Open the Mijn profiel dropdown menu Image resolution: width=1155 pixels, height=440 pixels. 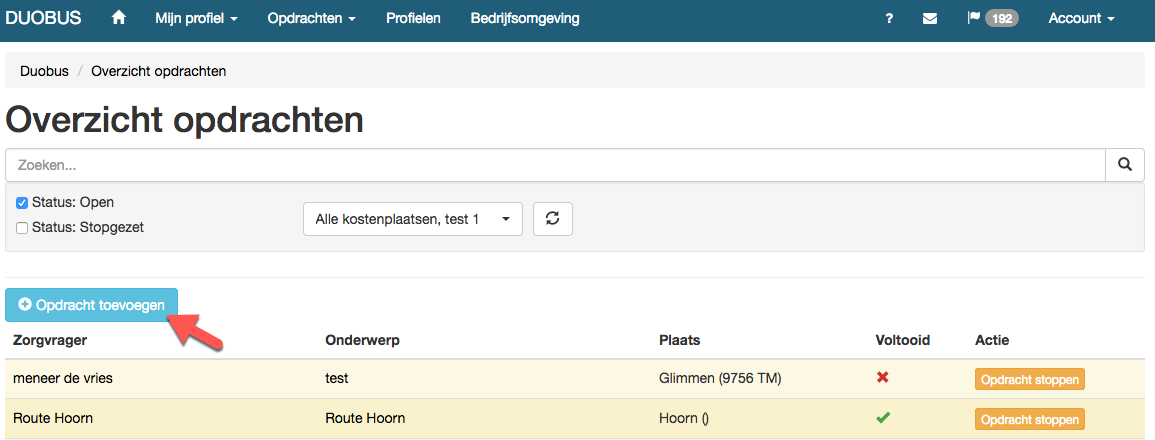196,19
